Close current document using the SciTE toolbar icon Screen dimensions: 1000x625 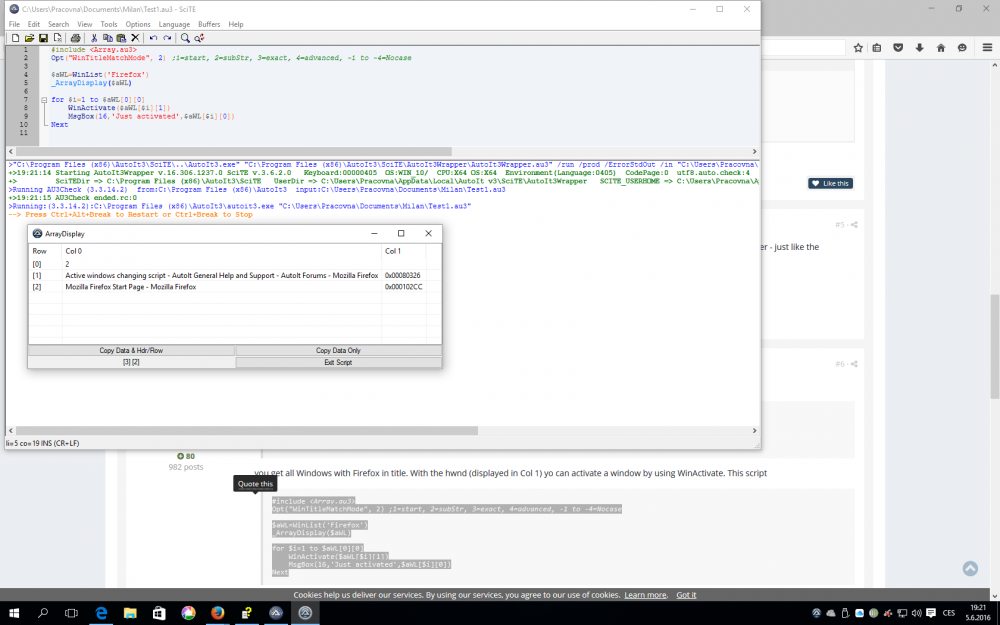point(57,38)
